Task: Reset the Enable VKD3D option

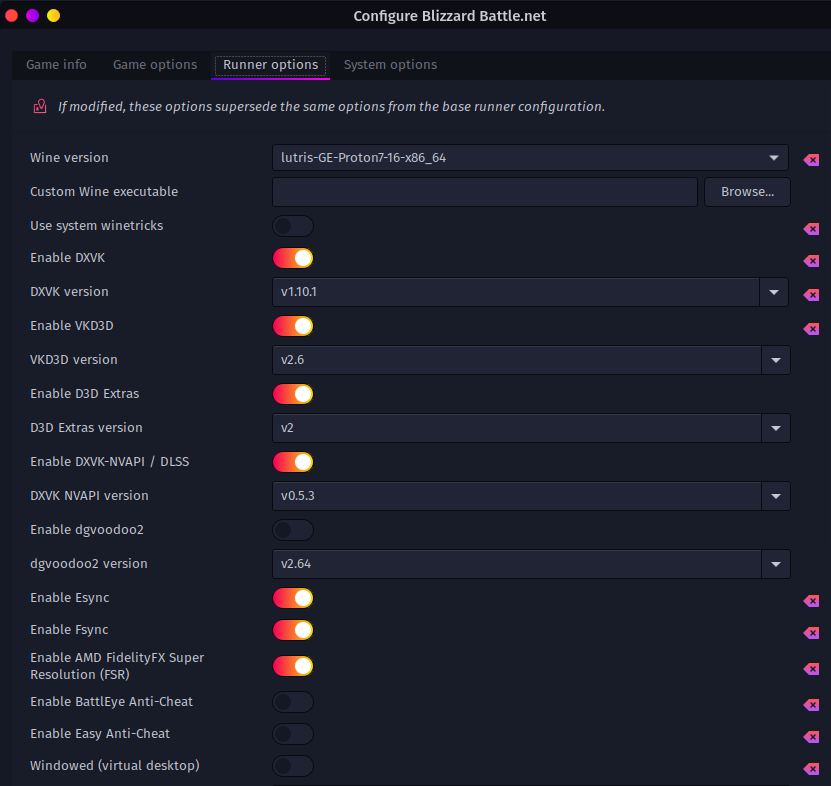Action: (x=811, y=329)
